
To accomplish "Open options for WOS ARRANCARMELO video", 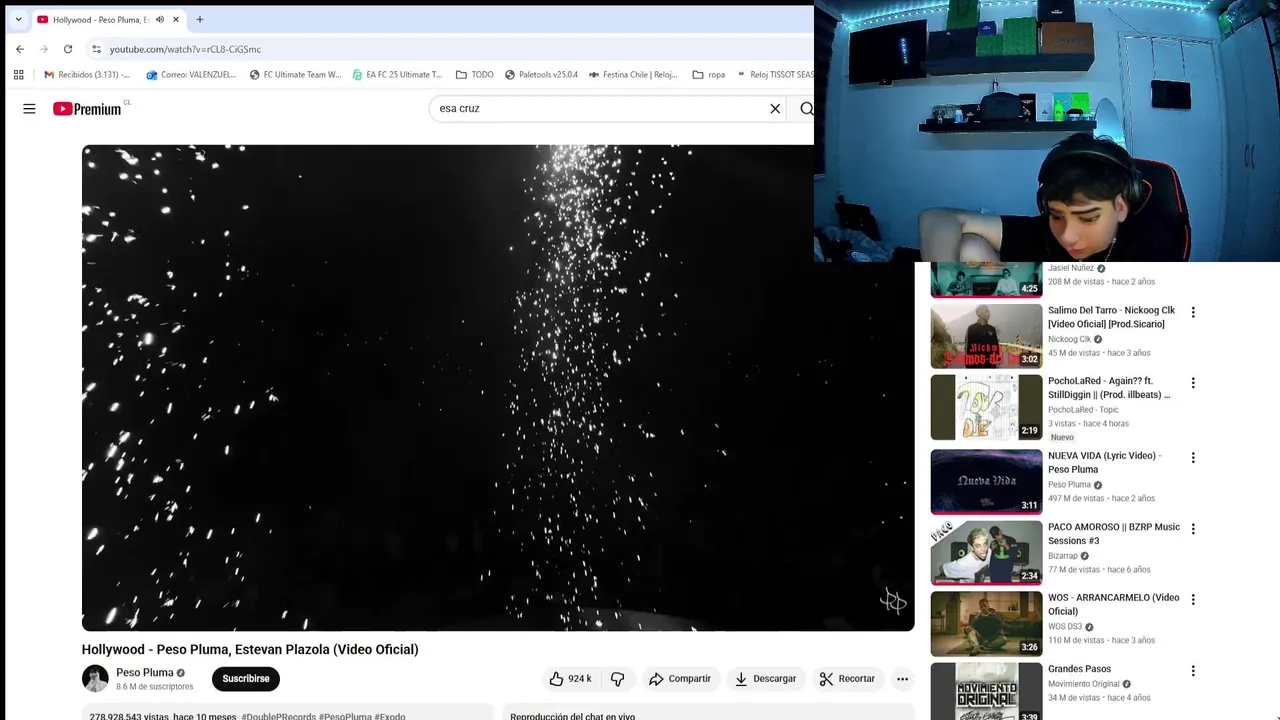I will click(x=1192, y=600).
